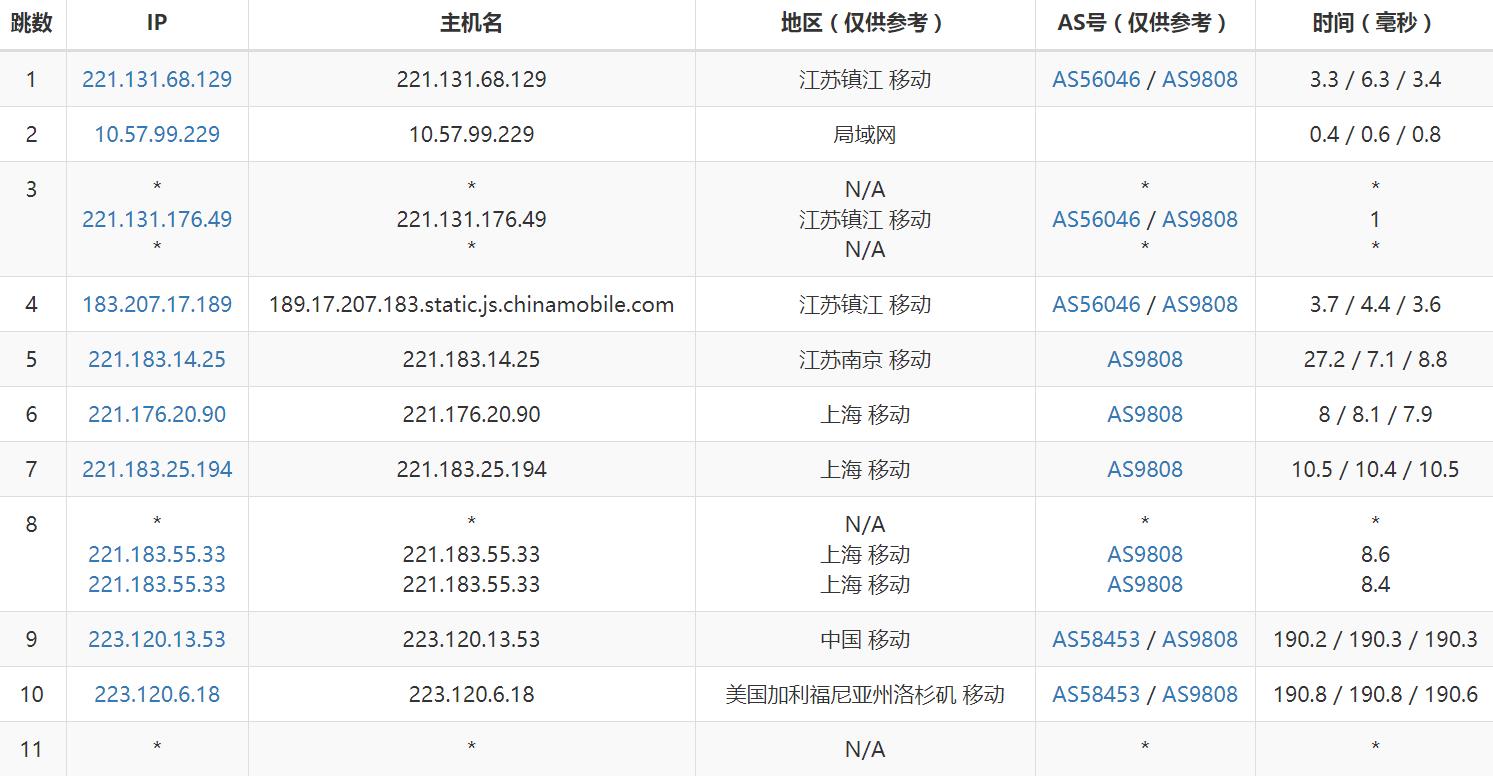Click the 上海 移动 region in hop 6

pos(865,414)
